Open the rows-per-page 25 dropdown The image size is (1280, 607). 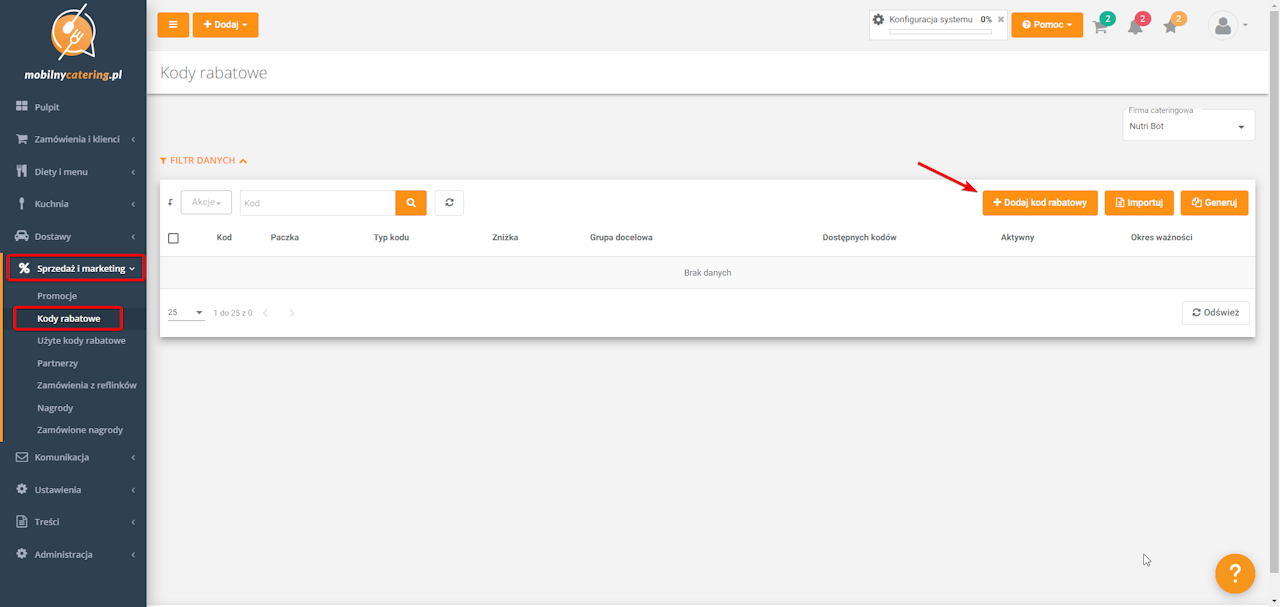tap(185, 313)
